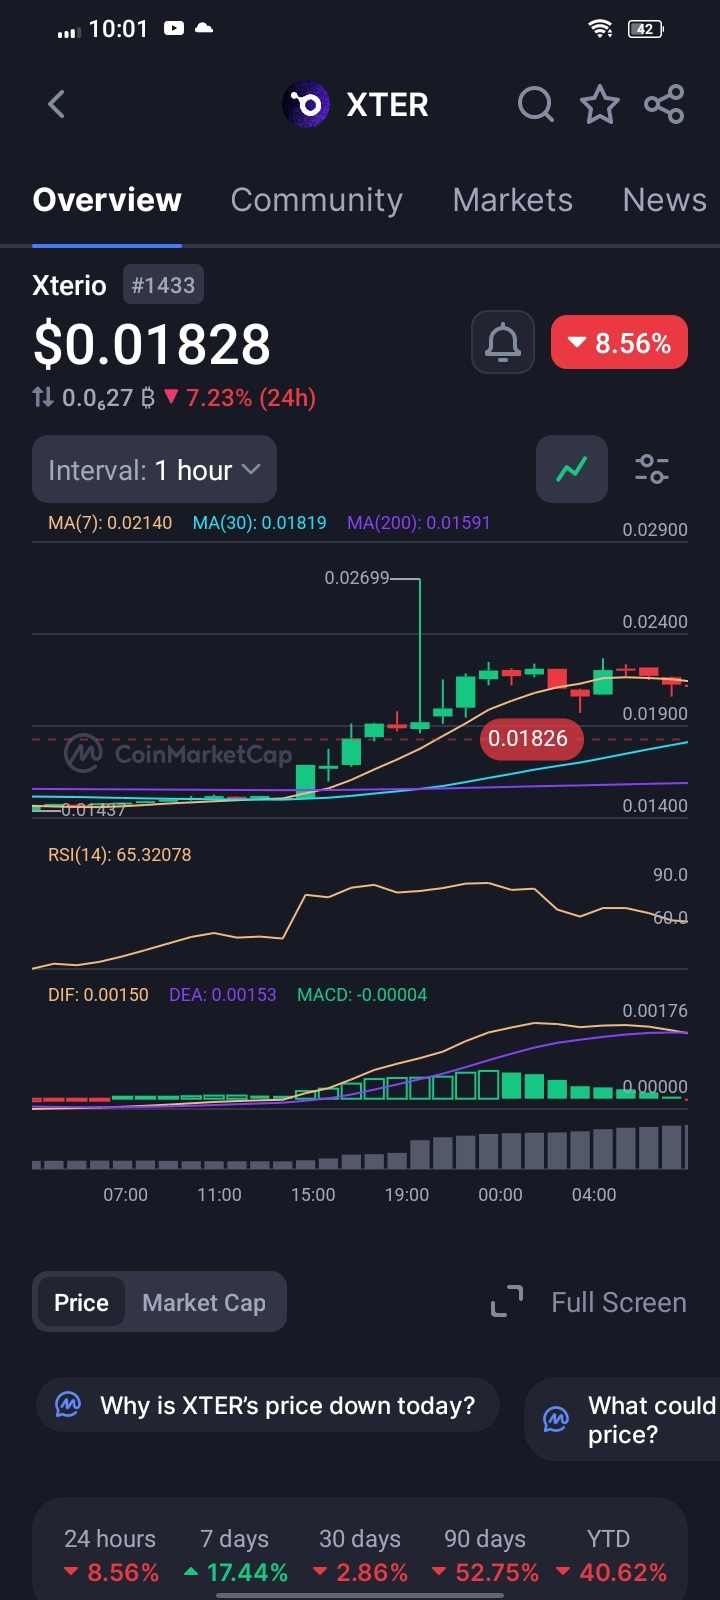The width and height of the screenshot is (720, 1600).
Task: Tap the RSI(14): 65.32078 label
Action: click(x=119, y=854)
